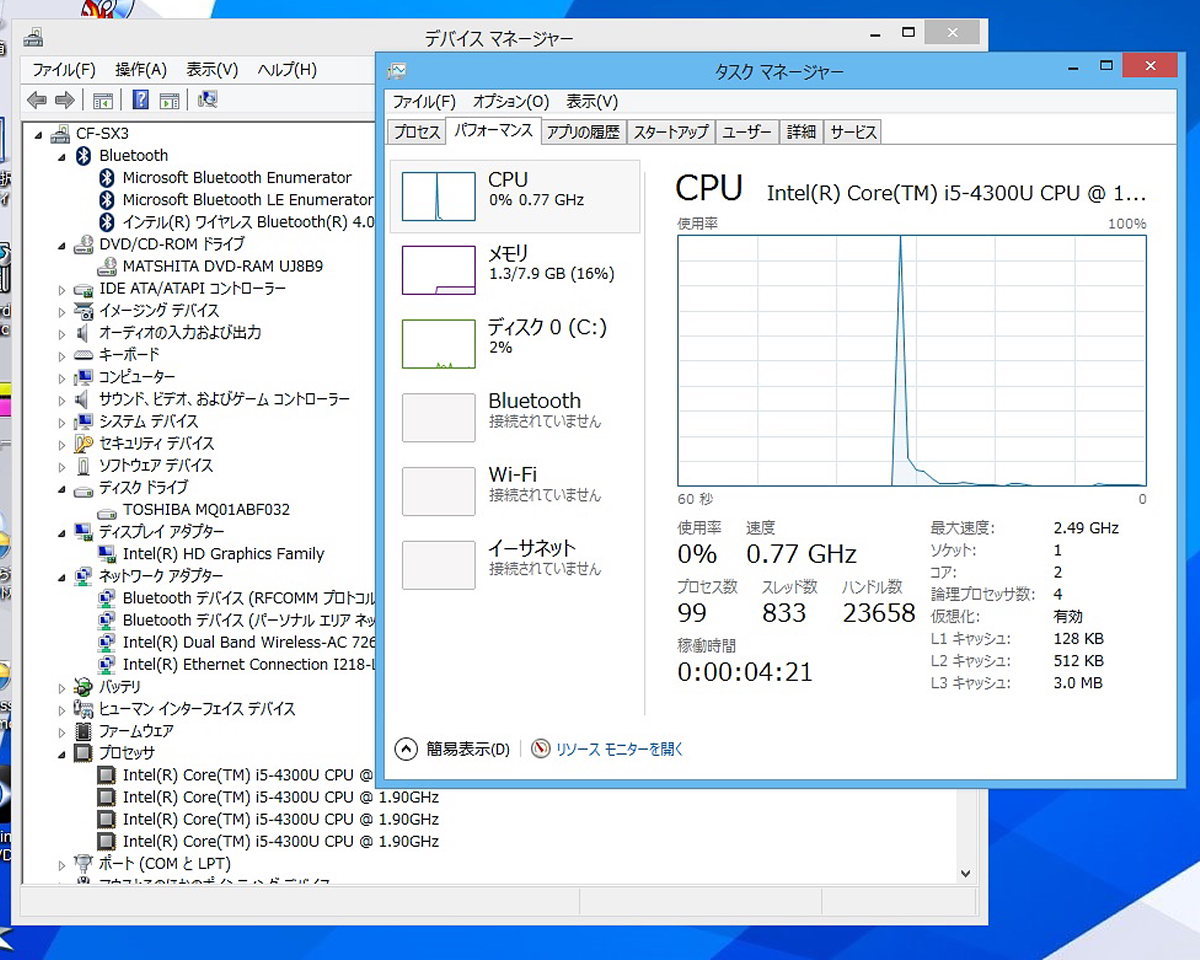Image resolution: width=1200 pixels, height=960 pixels.
Task: Click the TOSHIBA MQ01ABF032 disk icon
Action: coord(108,510)
